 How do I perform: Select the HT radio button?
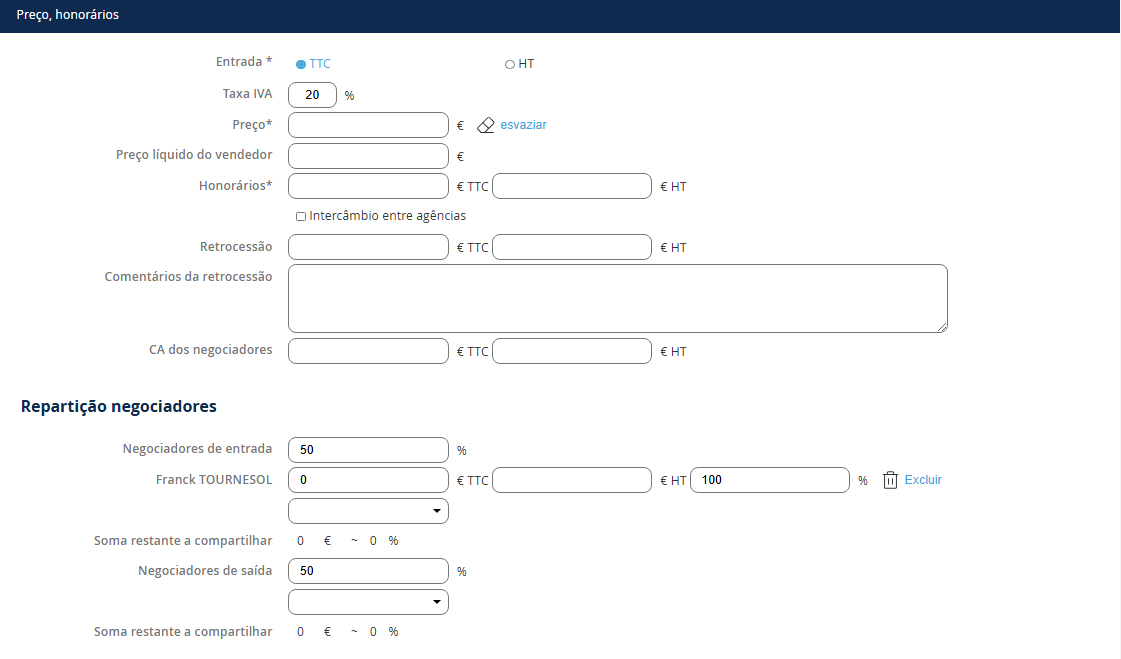[510, 64]
